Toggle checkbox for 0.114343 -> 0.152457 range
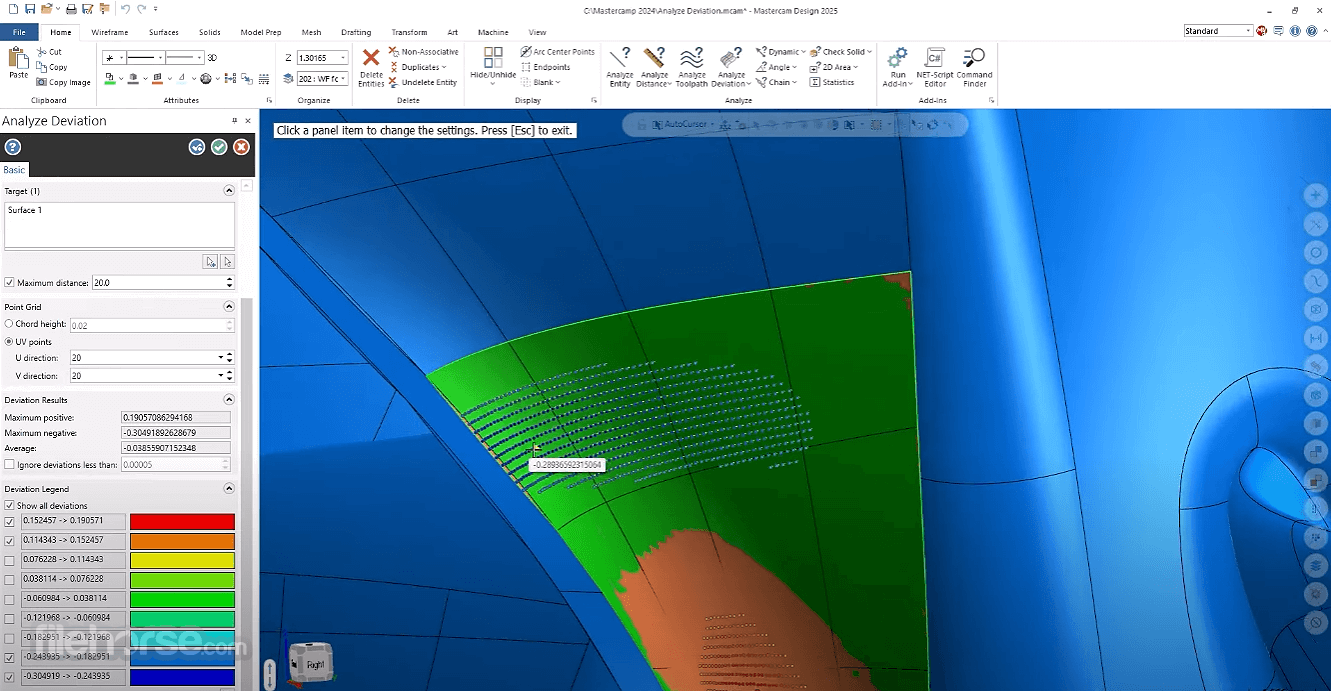This screenshot has height=691, width=1331. pos(10,541)
